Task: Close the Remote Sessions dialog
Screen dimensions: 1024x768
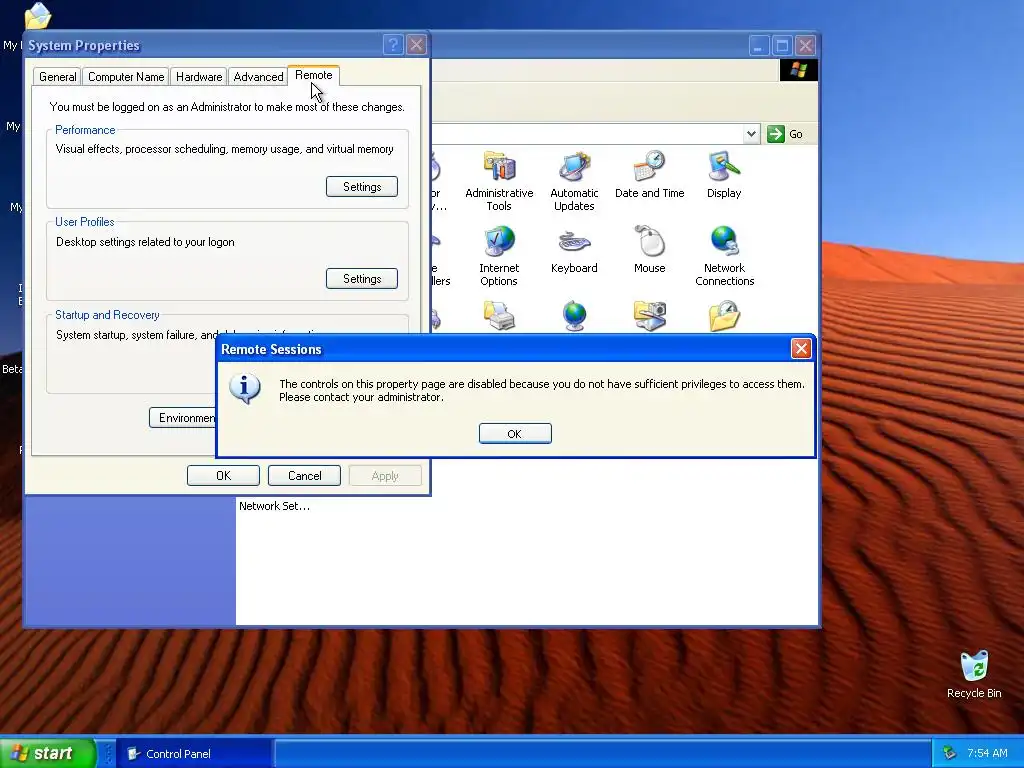Action: [801, 349]
